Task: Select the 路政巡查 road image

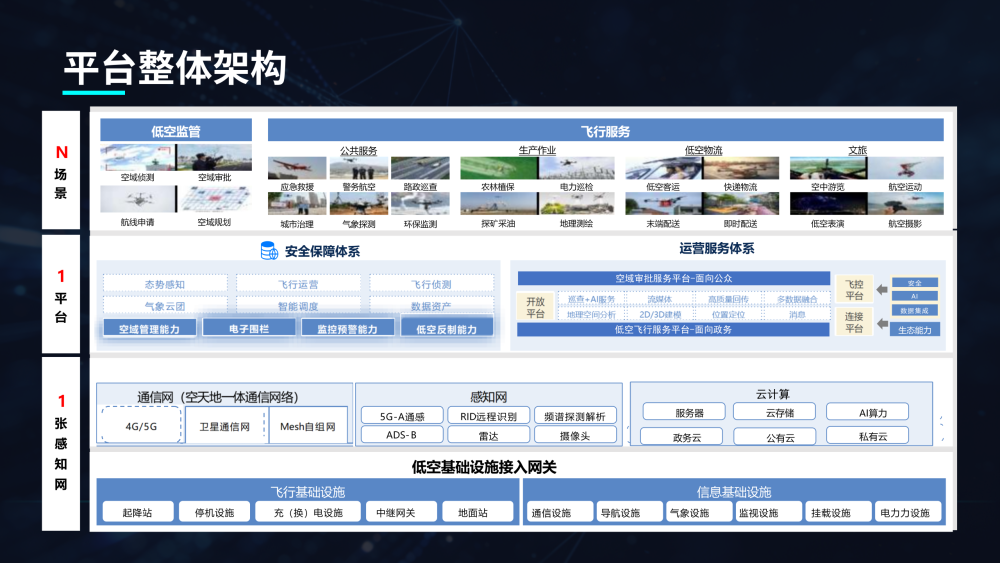Action: click(420, 168)
